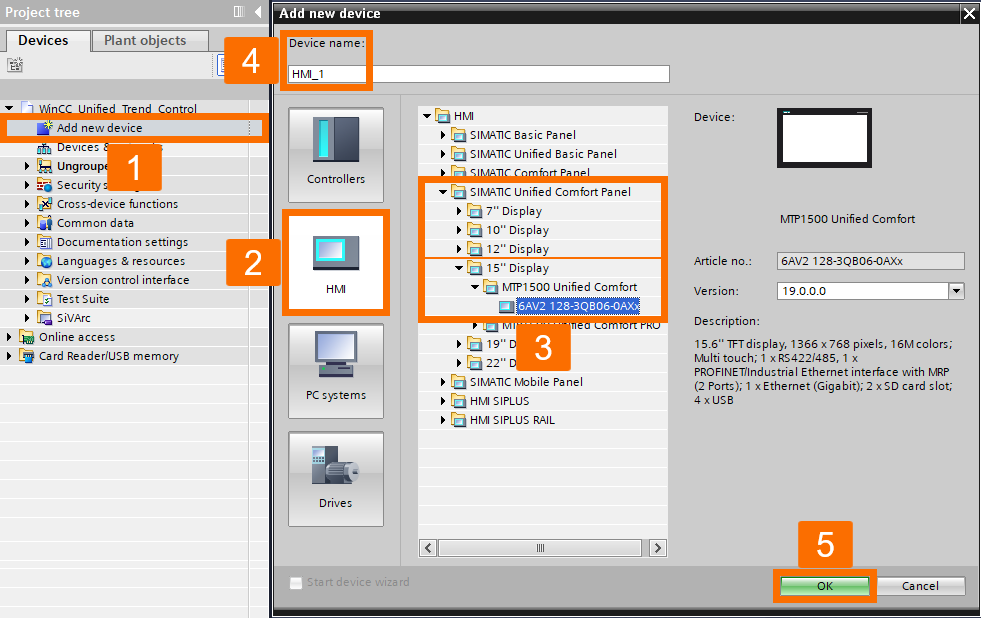
Task: Collapse the SIMATIC Unified Comfort Panel folder
Action: (x=442, y=191)
